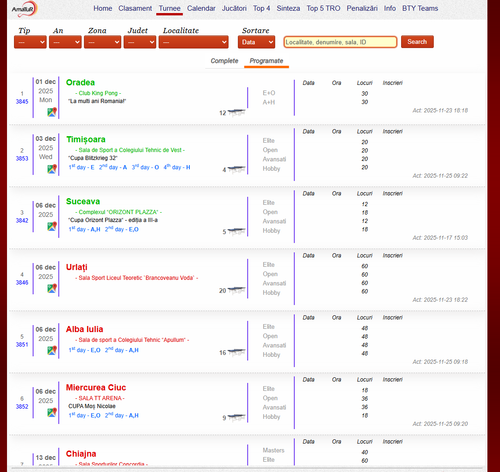Click the Sala Sport Liceul Teoretic 'Brancoveanu Voda' text
The height and width of the screenshot is (472, 500).
point(137,278)
